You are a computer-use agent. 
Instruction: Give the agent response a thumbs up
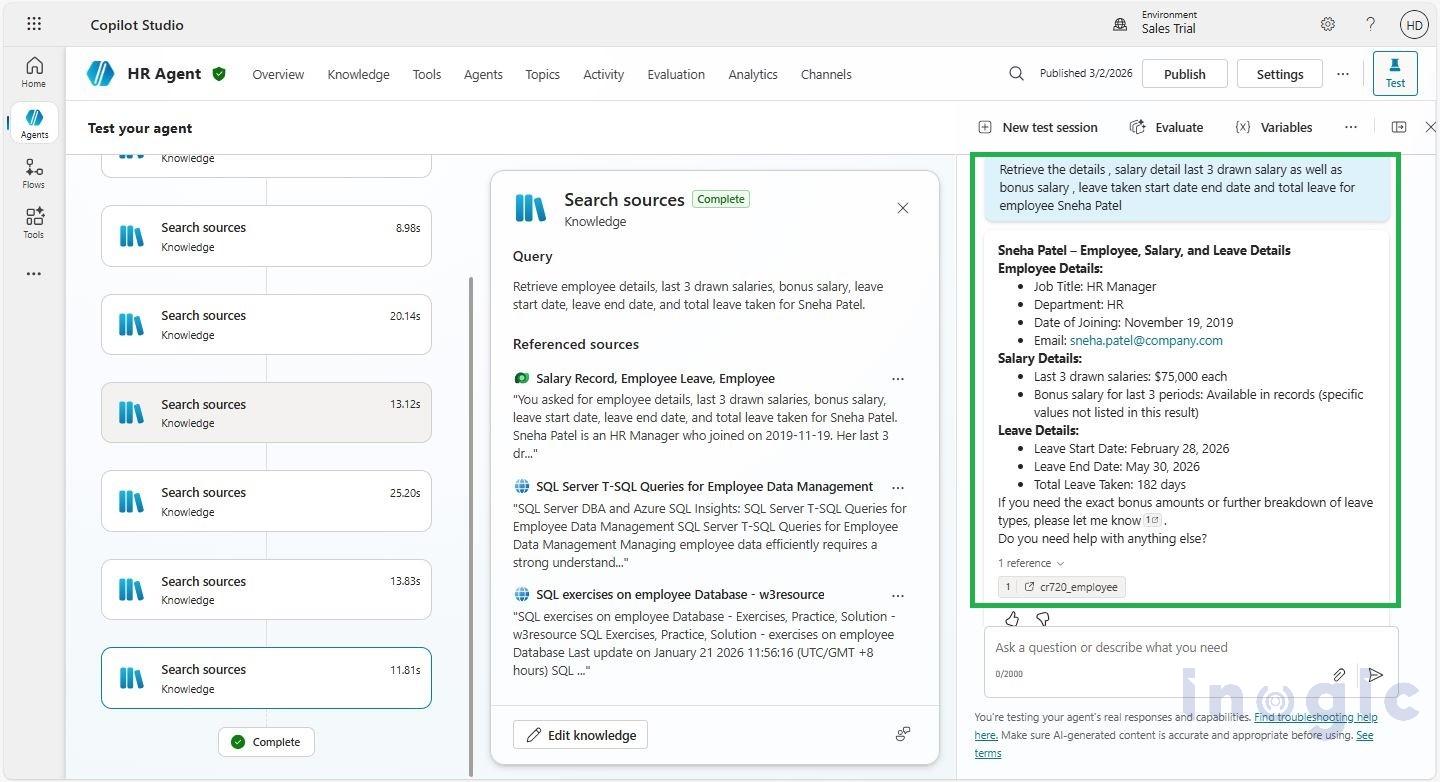pyautogui.click(x=1012, y=619)
